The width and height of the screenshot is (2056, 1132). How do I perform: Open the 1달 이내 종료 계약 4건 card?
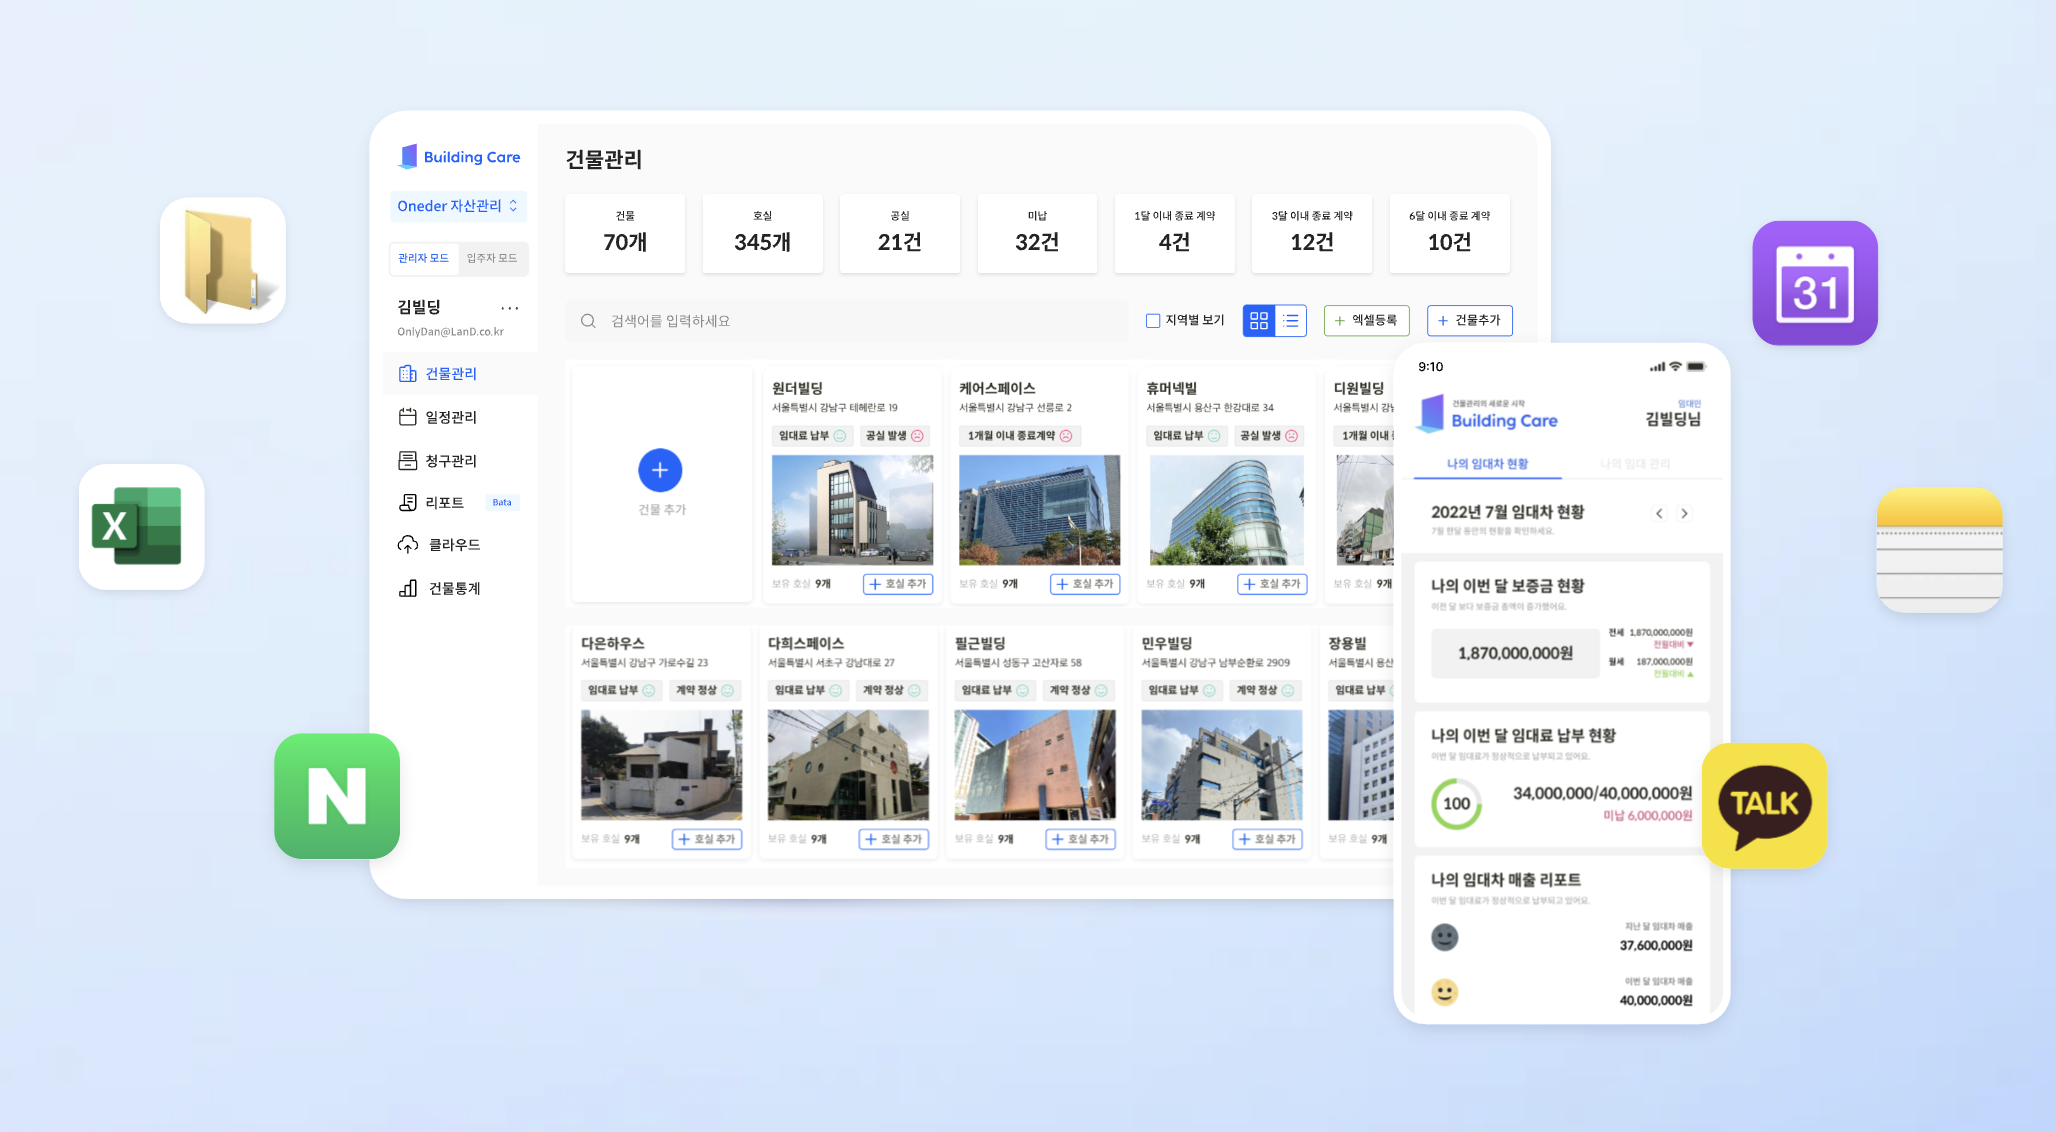[x=1174, y=233]
